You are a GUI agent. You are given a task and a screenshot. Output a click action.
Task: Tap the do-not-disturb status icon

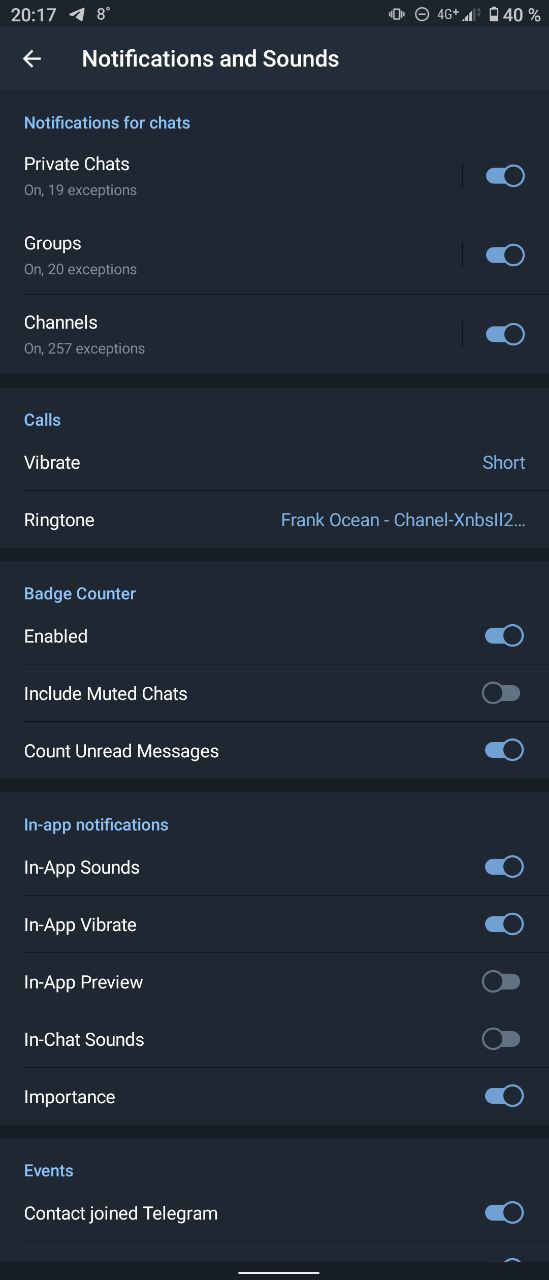point(422,14)
